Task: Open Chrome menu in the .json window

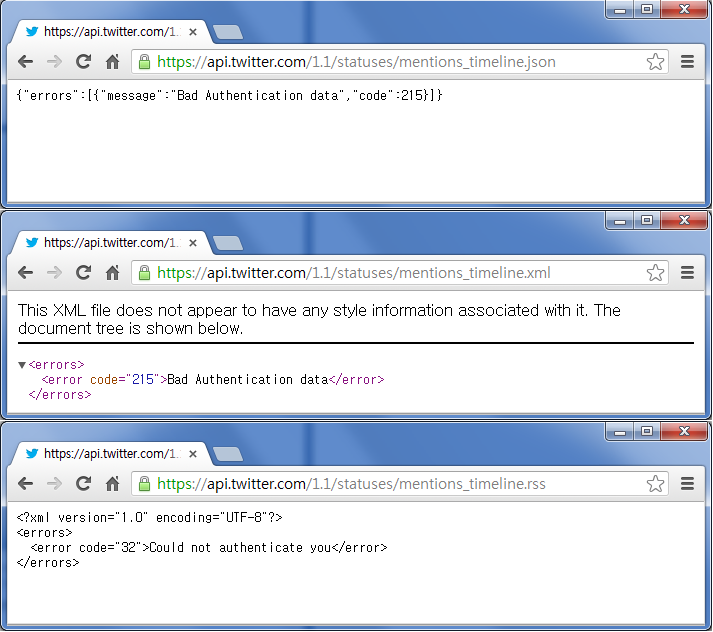Action: click(x=687, y=61)
